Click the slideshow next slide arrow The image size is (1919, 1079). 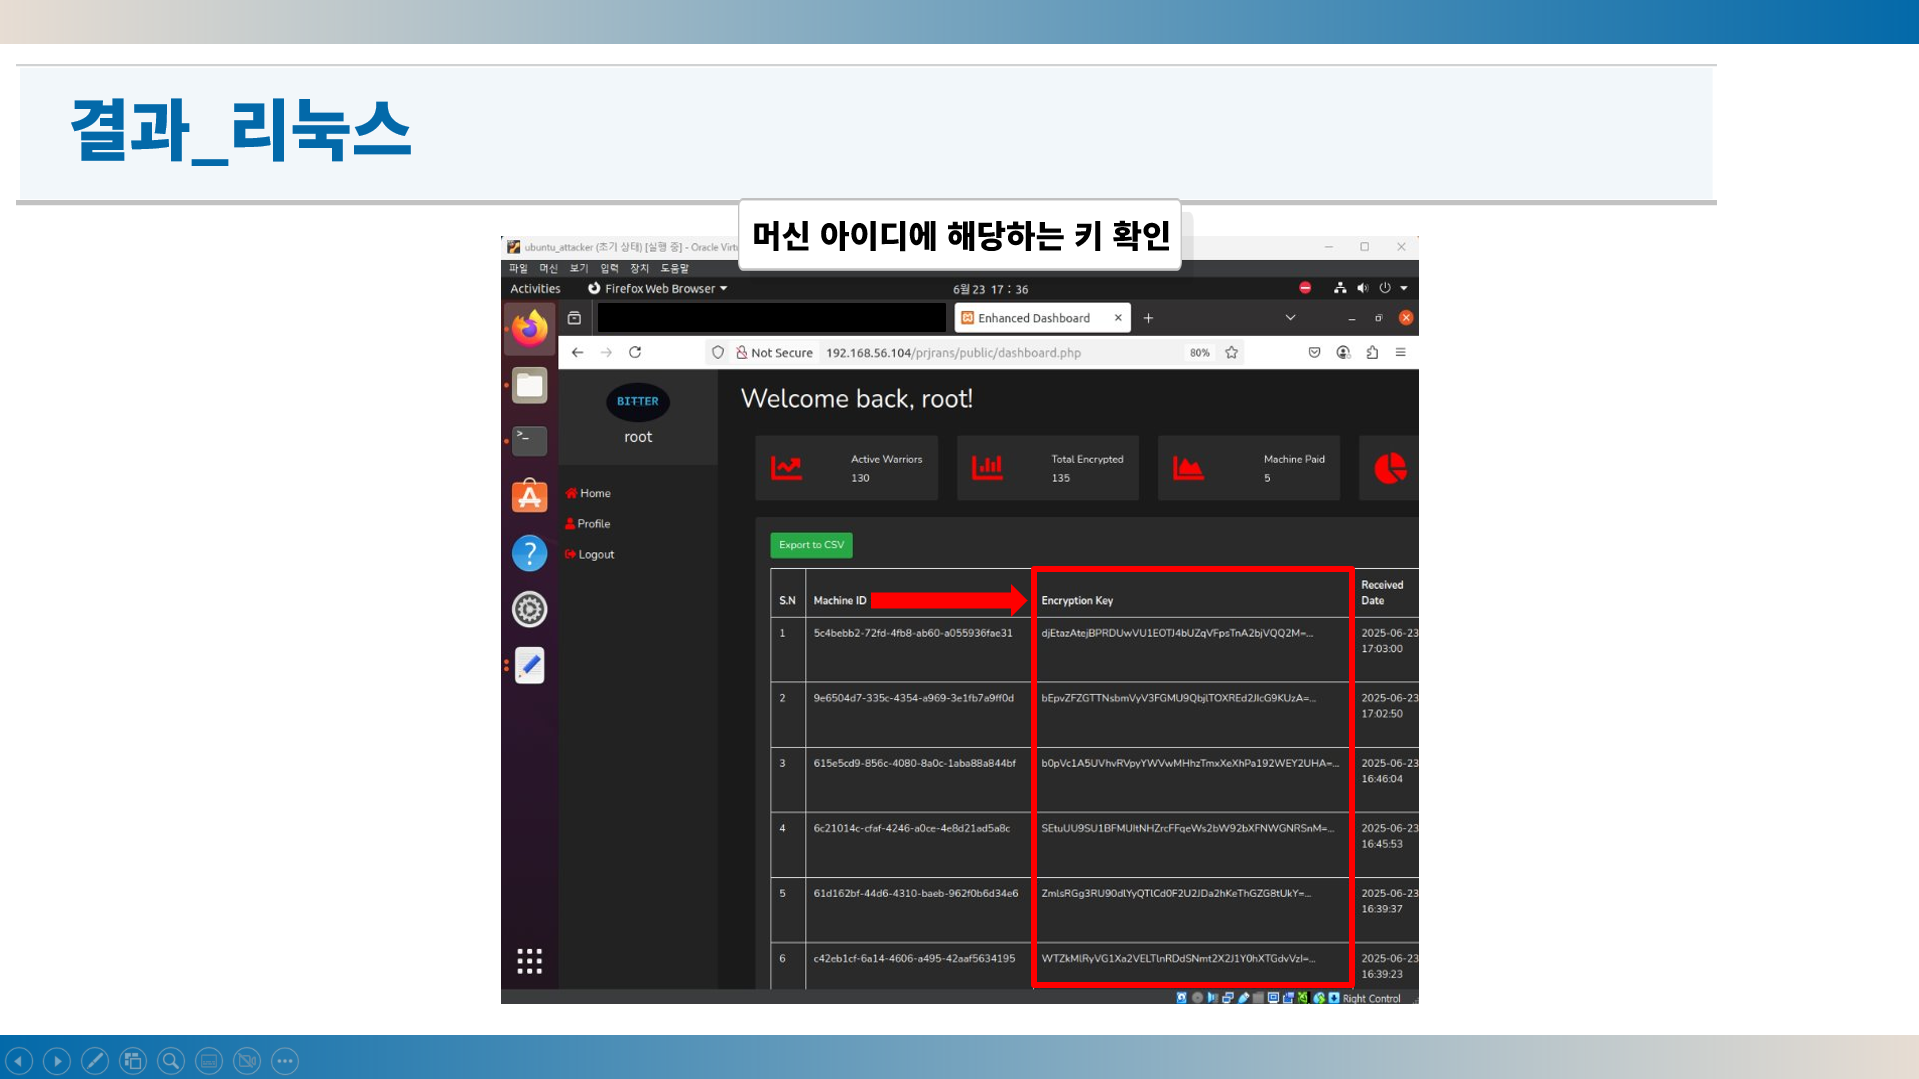tap(57, 1061)
